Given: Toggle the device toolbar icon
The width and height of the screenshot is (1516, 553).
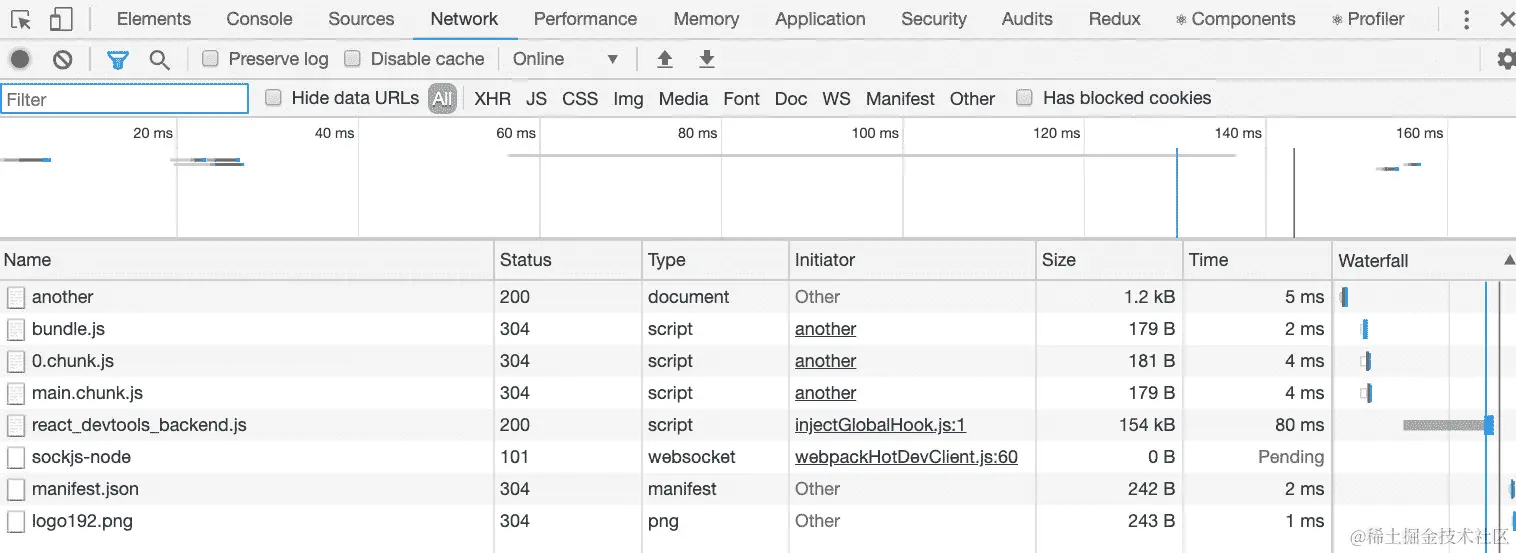Looking at the screenshot, I should click(60, 19).
